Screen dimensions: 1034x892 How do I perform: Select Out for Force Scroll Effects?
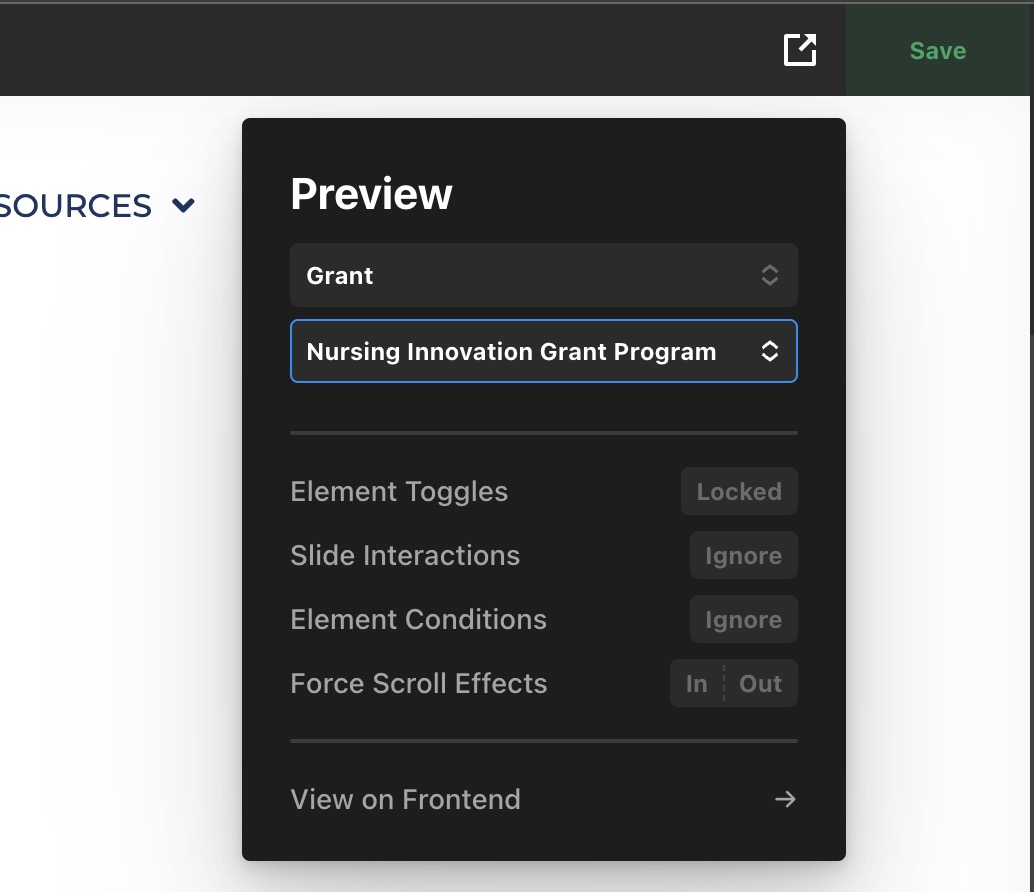tap(760, 683)
